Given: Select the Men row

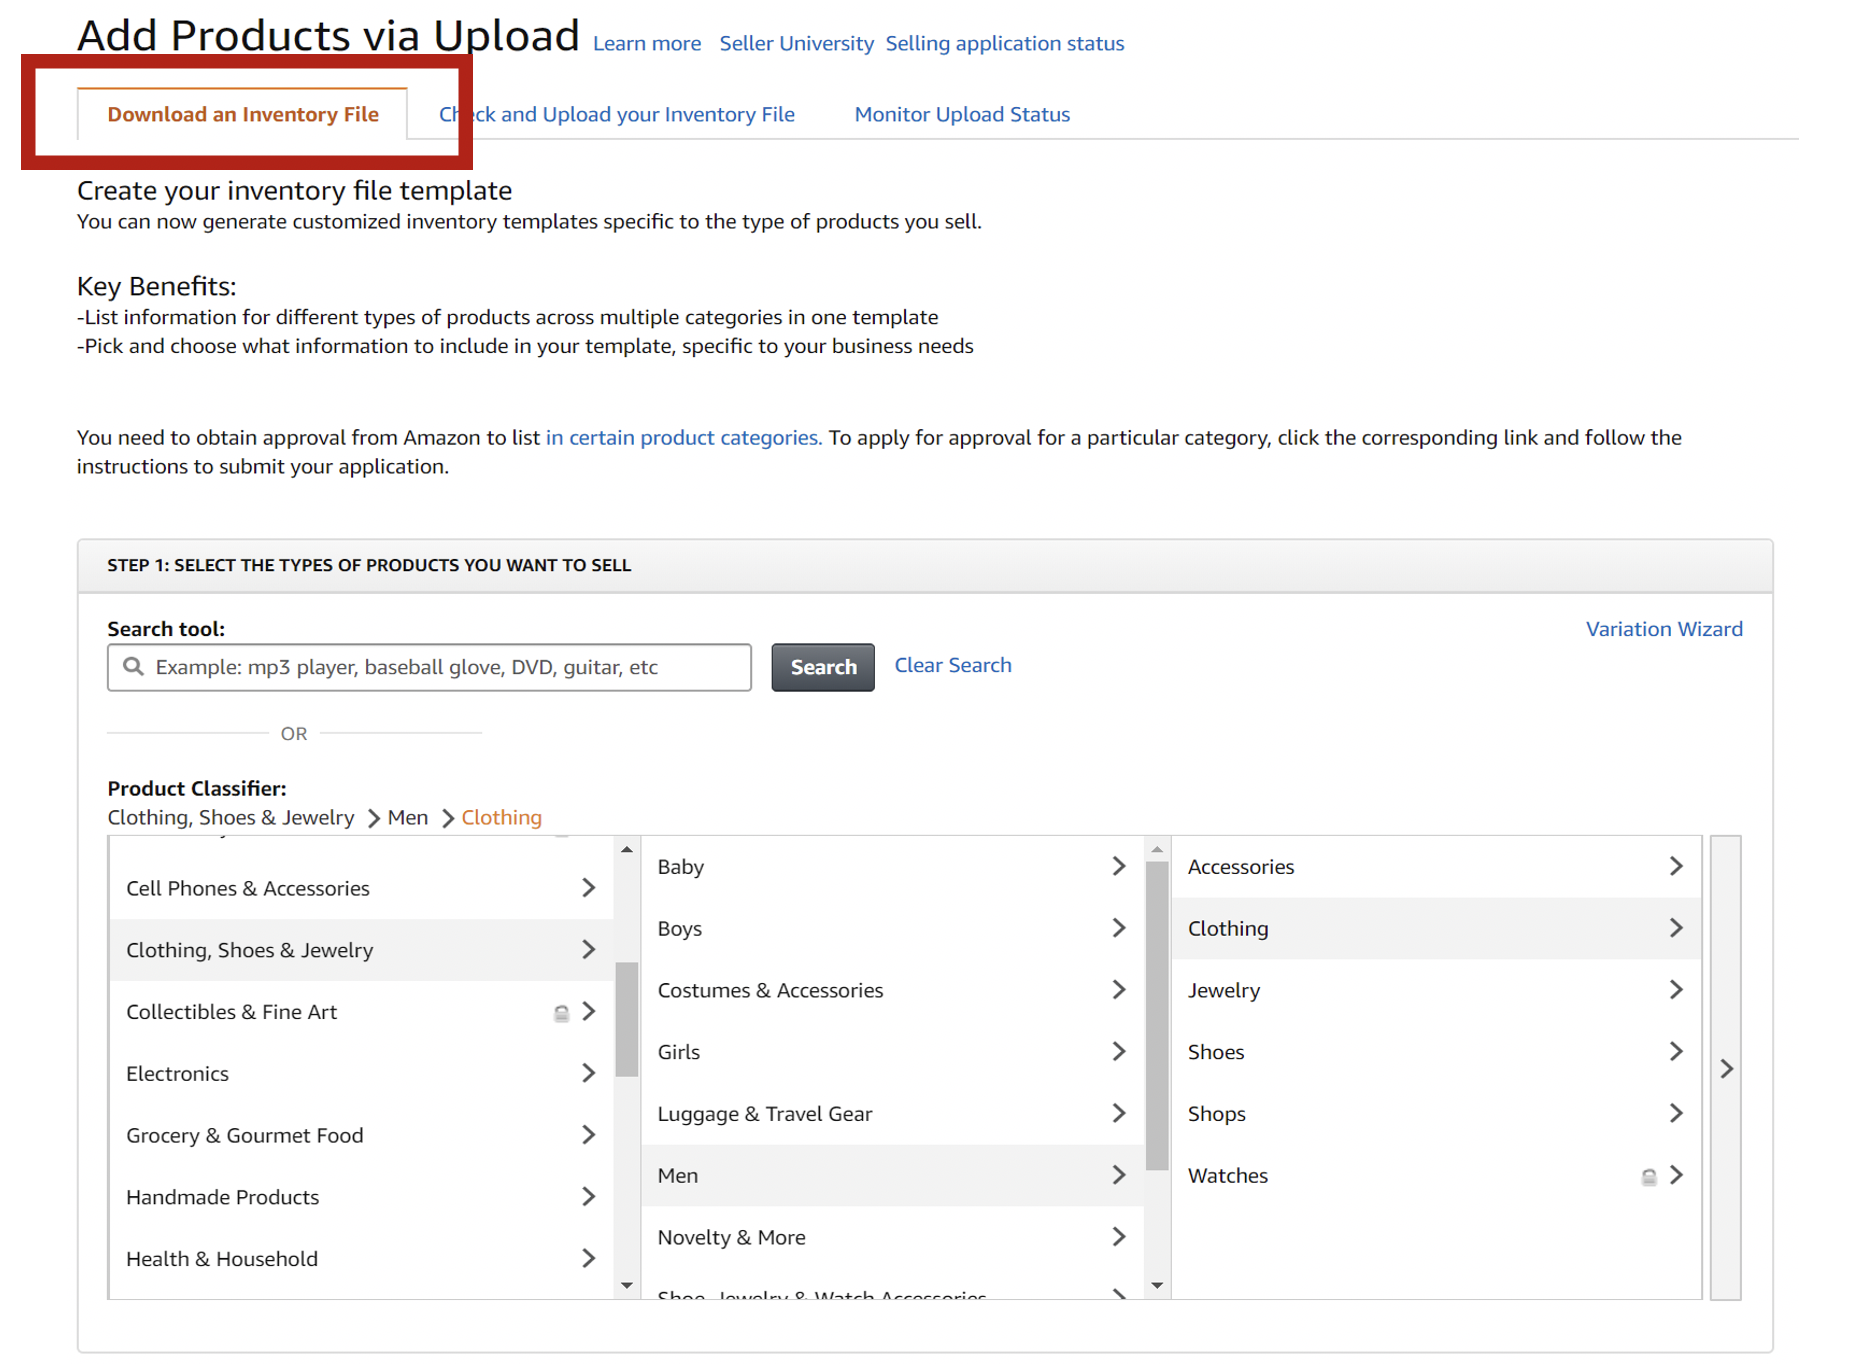Looking at the screenshot, I should tap(892, 1176).
